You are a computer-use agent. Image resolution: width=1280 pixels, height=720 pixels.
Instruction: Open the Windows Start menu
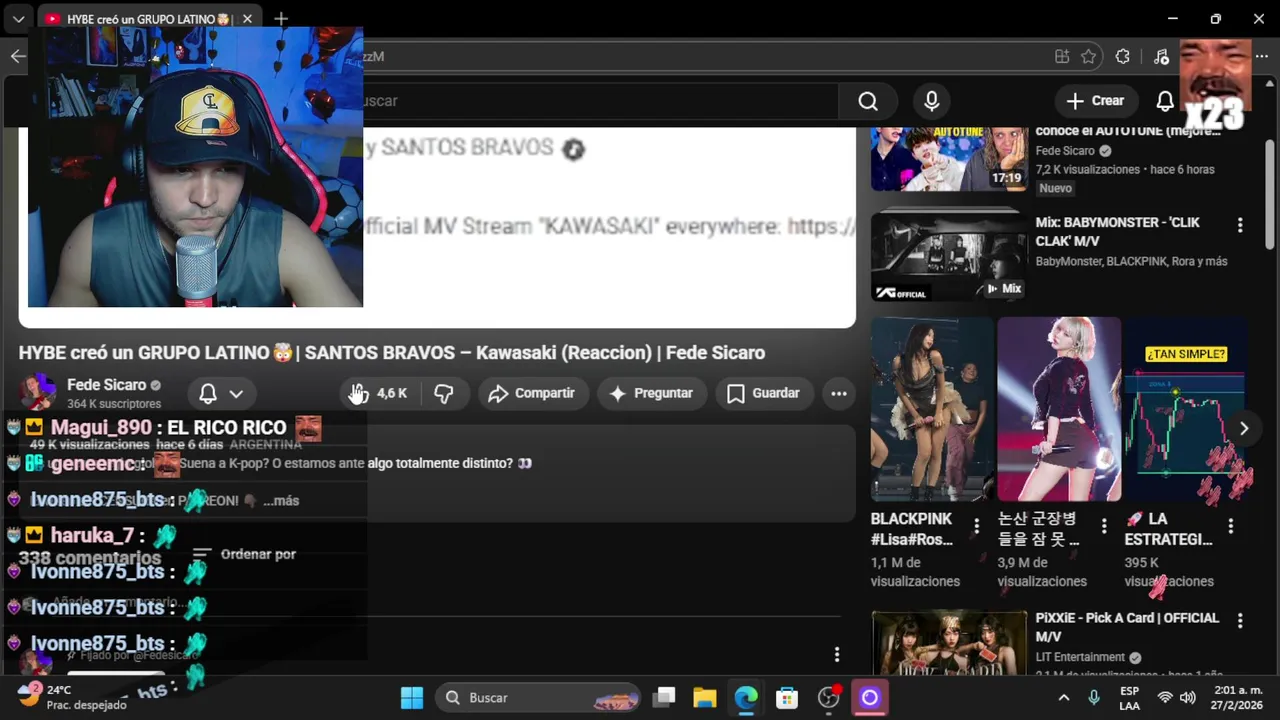point(412,698)
